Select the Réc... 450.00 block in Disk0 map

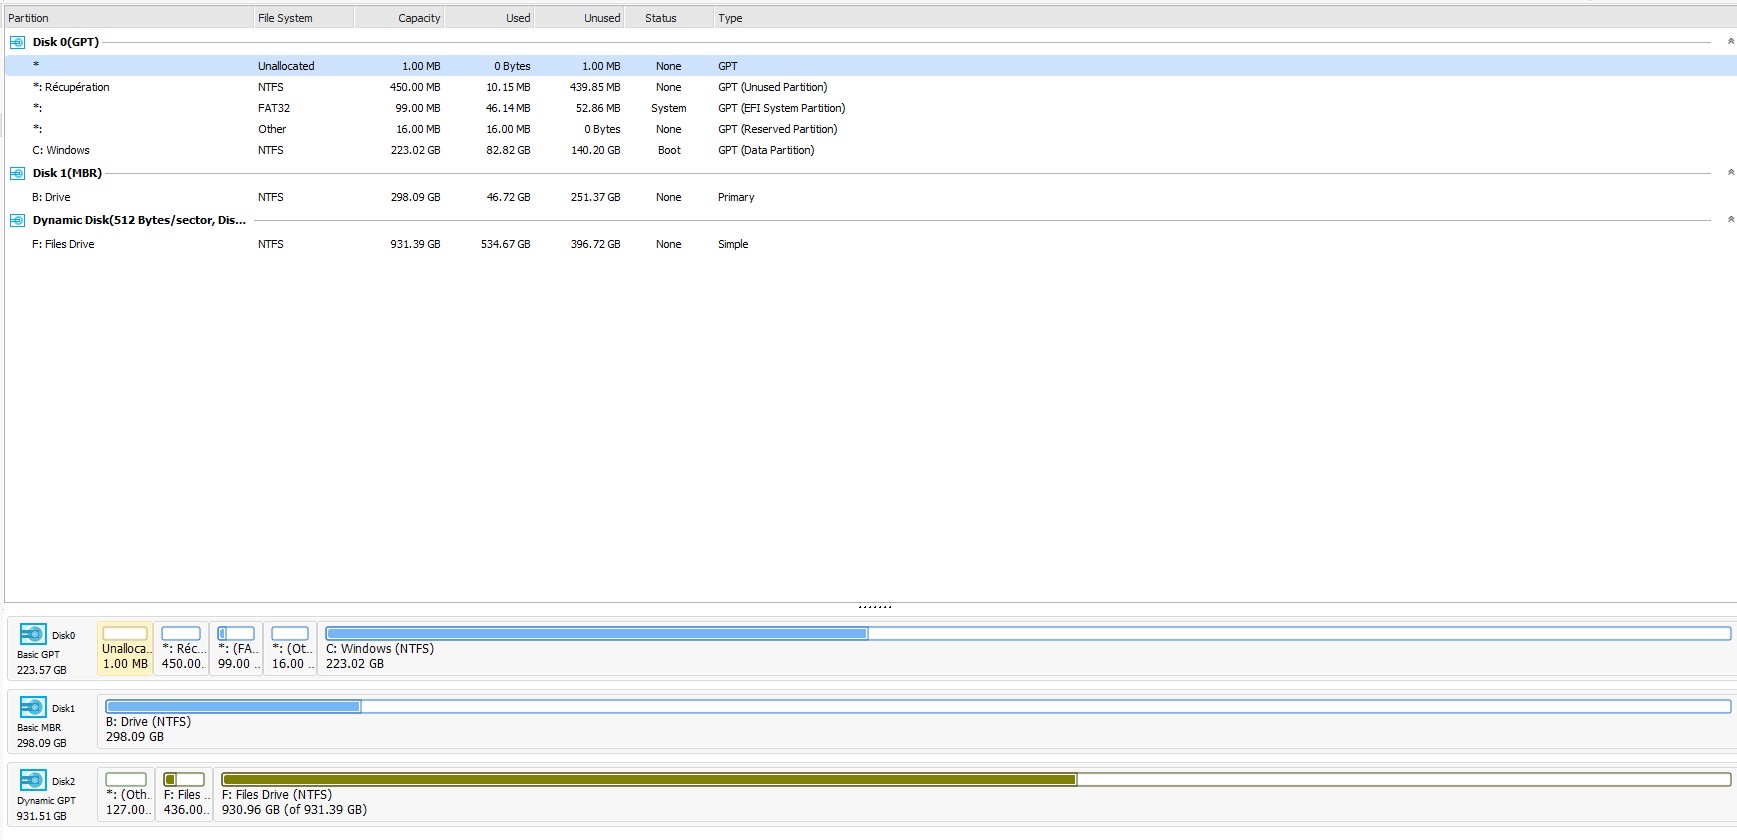click(181, 648)
